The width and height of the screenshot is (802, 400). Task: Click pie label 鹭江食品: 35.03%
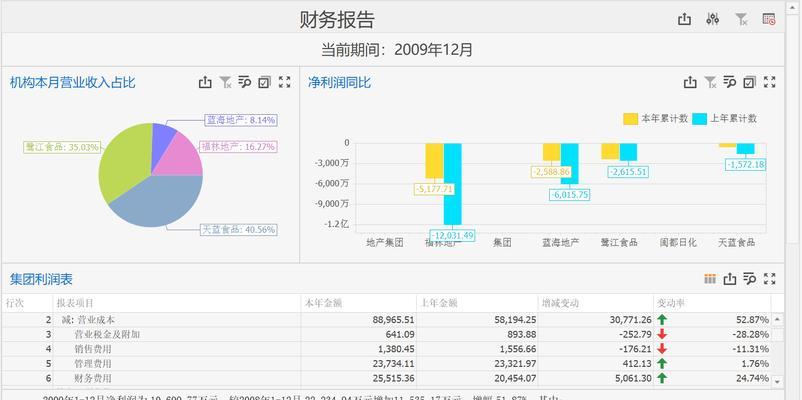(62, 147)
